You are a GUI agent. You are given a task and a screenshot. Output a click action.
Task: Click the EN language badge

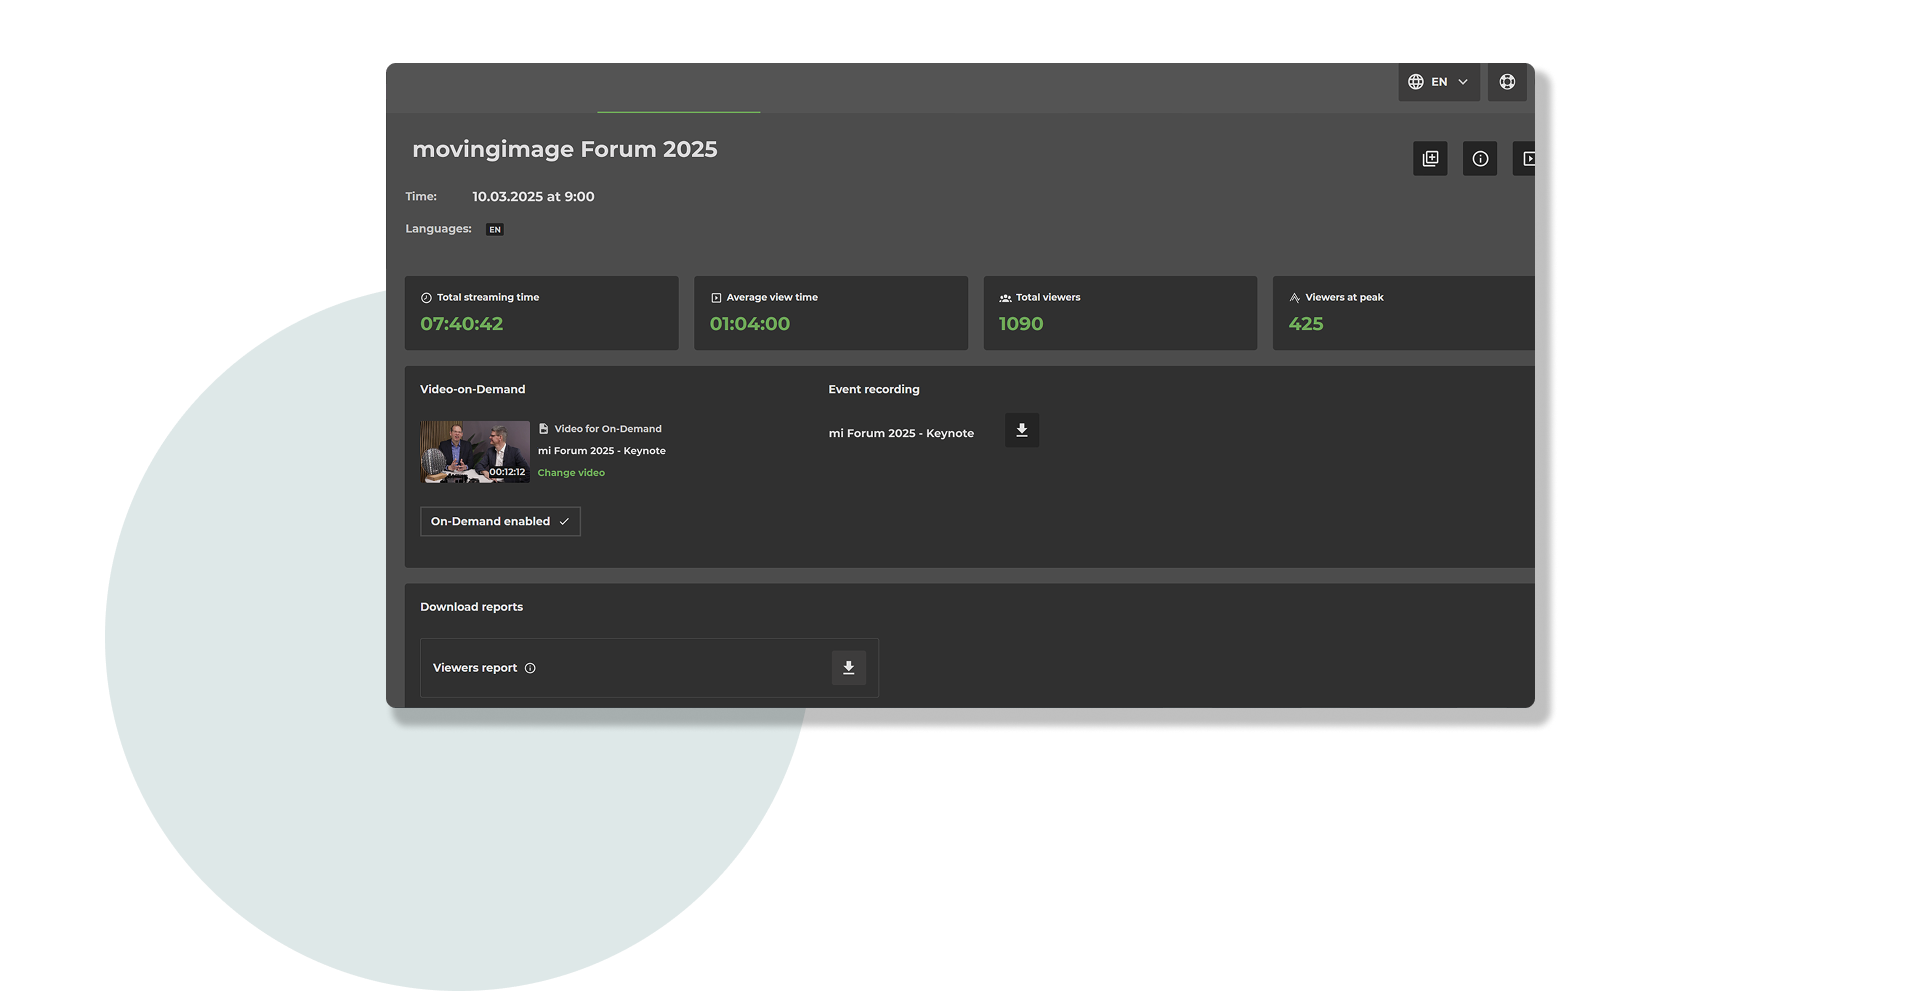(495, 230)
